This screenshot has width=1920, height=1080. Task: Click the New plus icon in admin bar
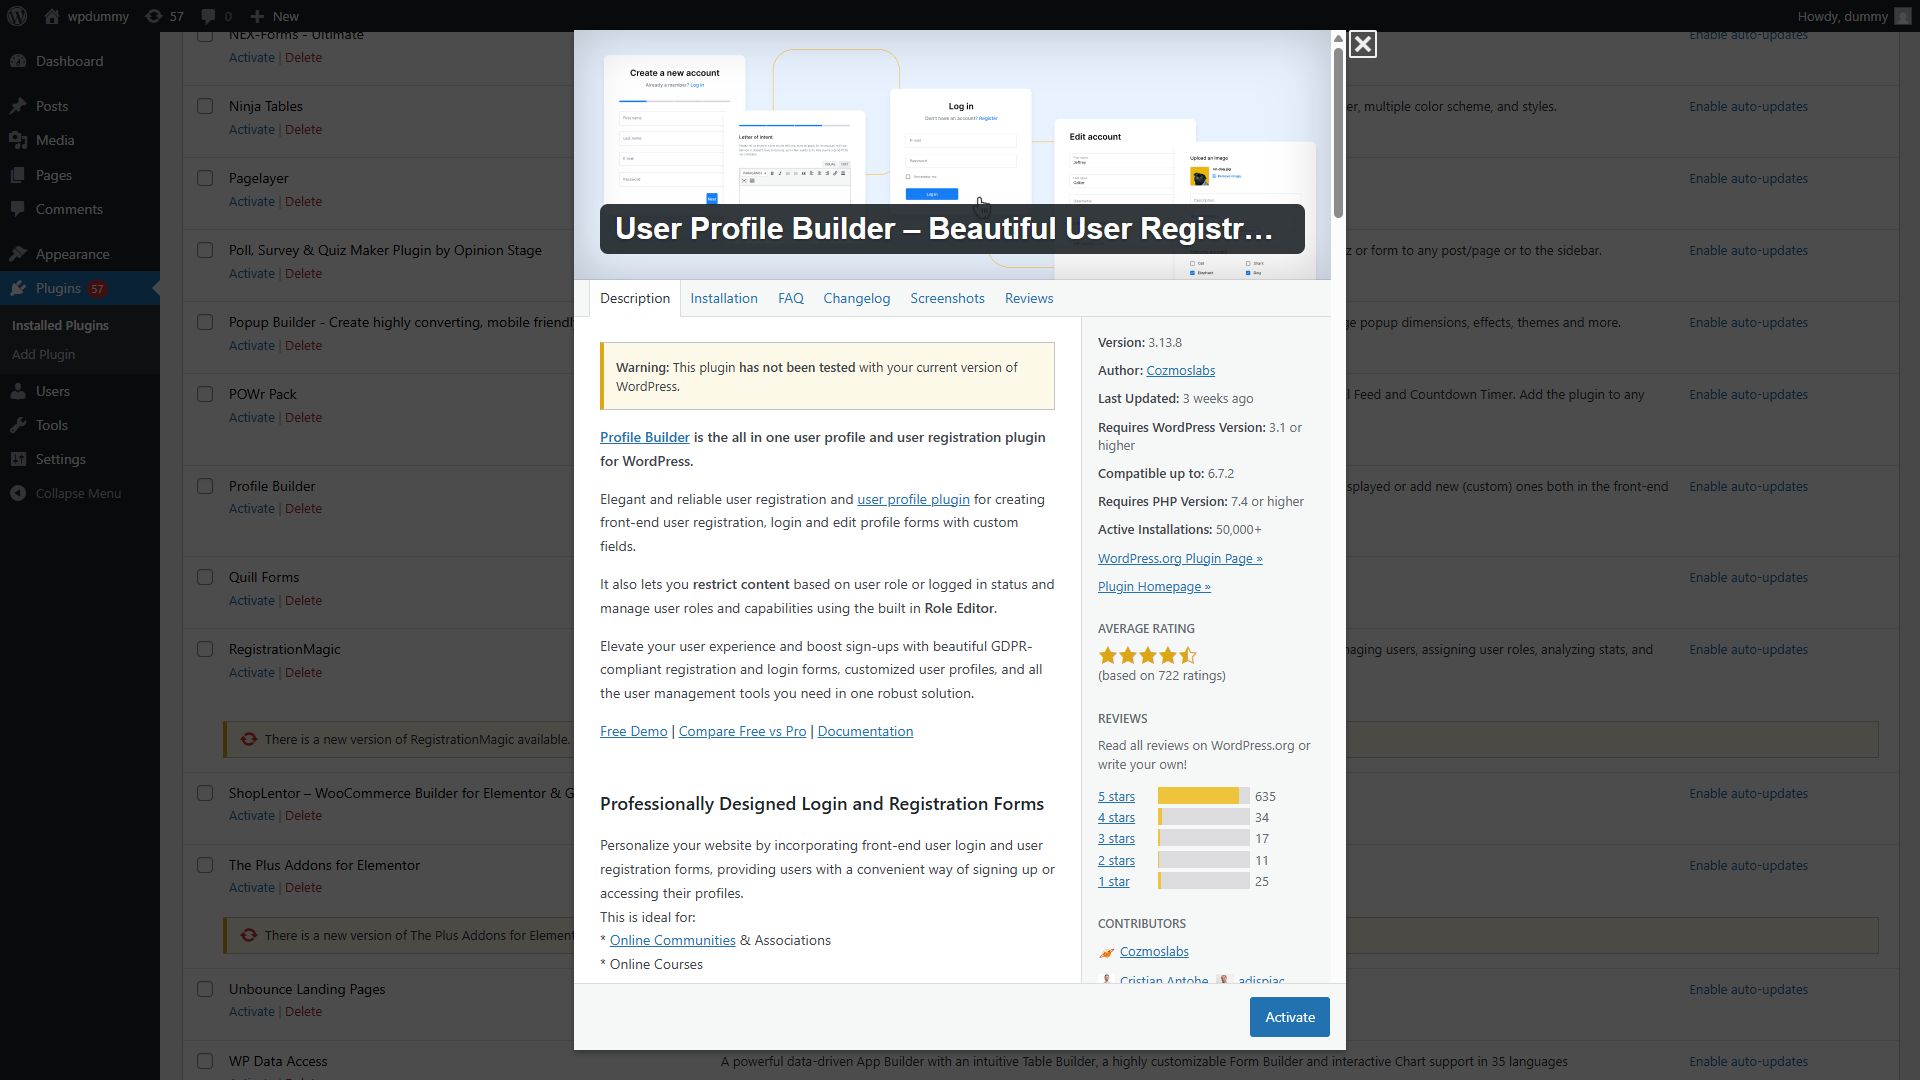click(x=257, y=16)
